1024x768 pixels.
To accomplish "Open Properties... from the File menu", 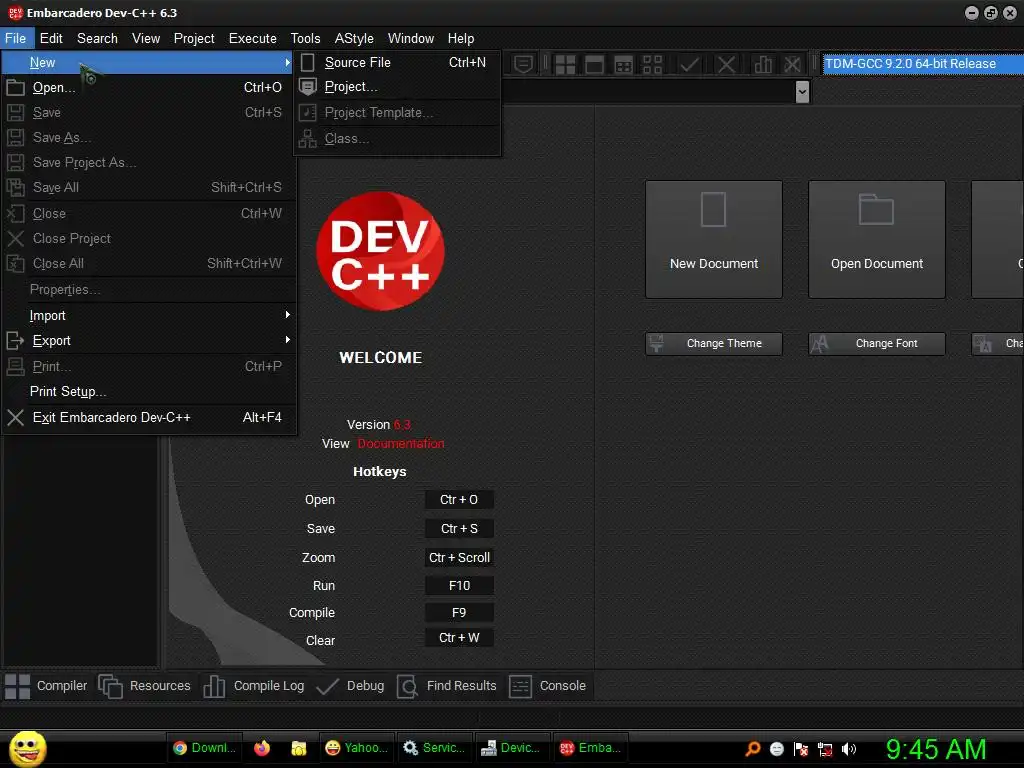I will coord(147,289).
